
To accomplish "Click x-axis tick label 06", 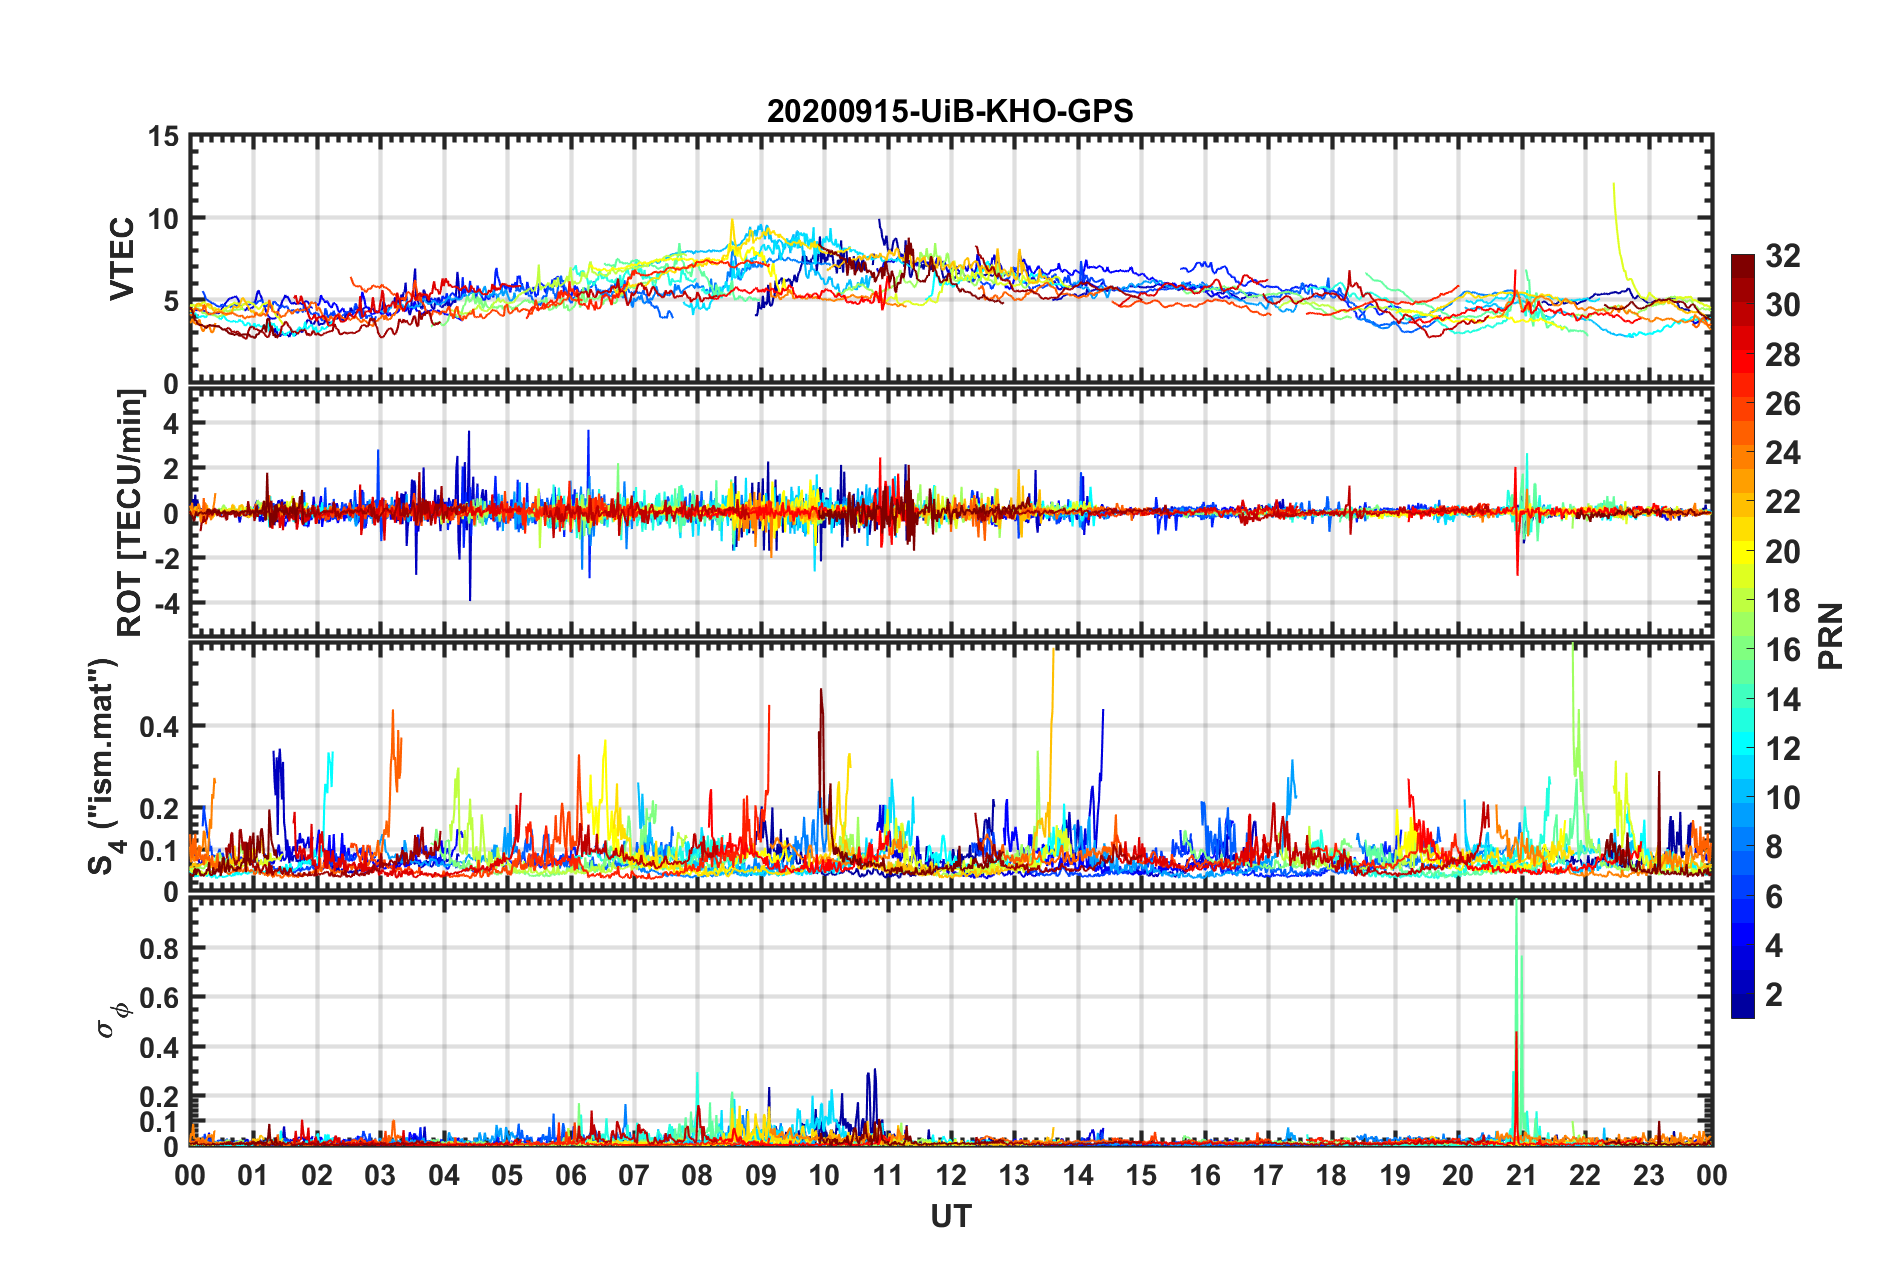I will tap(571, 1175).
